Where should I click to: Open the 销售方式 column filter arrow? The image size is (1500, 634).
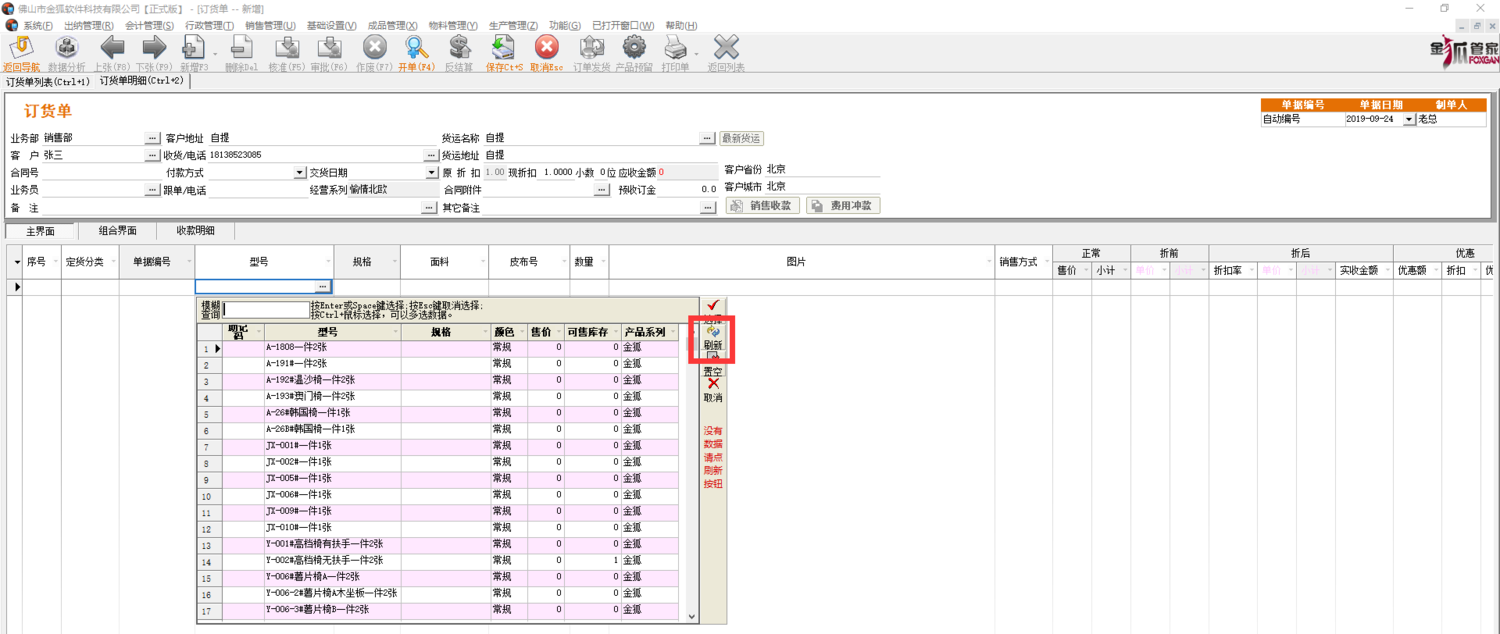1046,262
